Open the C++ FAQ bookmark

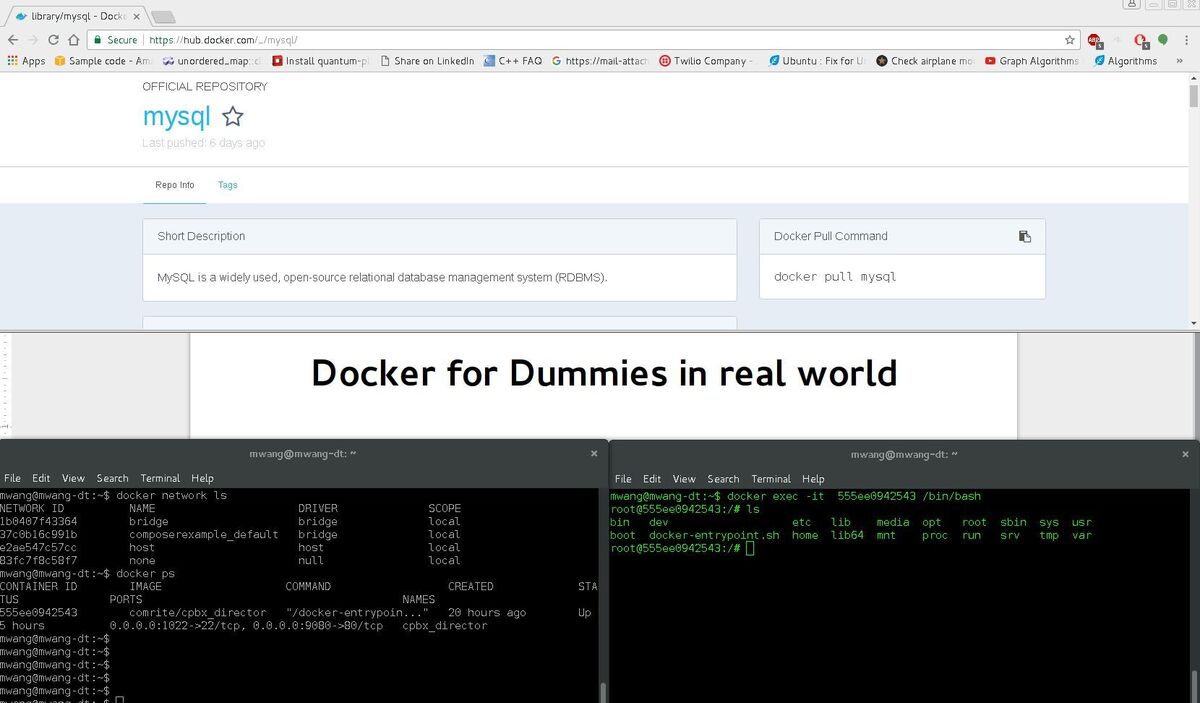tap(512, 61)
